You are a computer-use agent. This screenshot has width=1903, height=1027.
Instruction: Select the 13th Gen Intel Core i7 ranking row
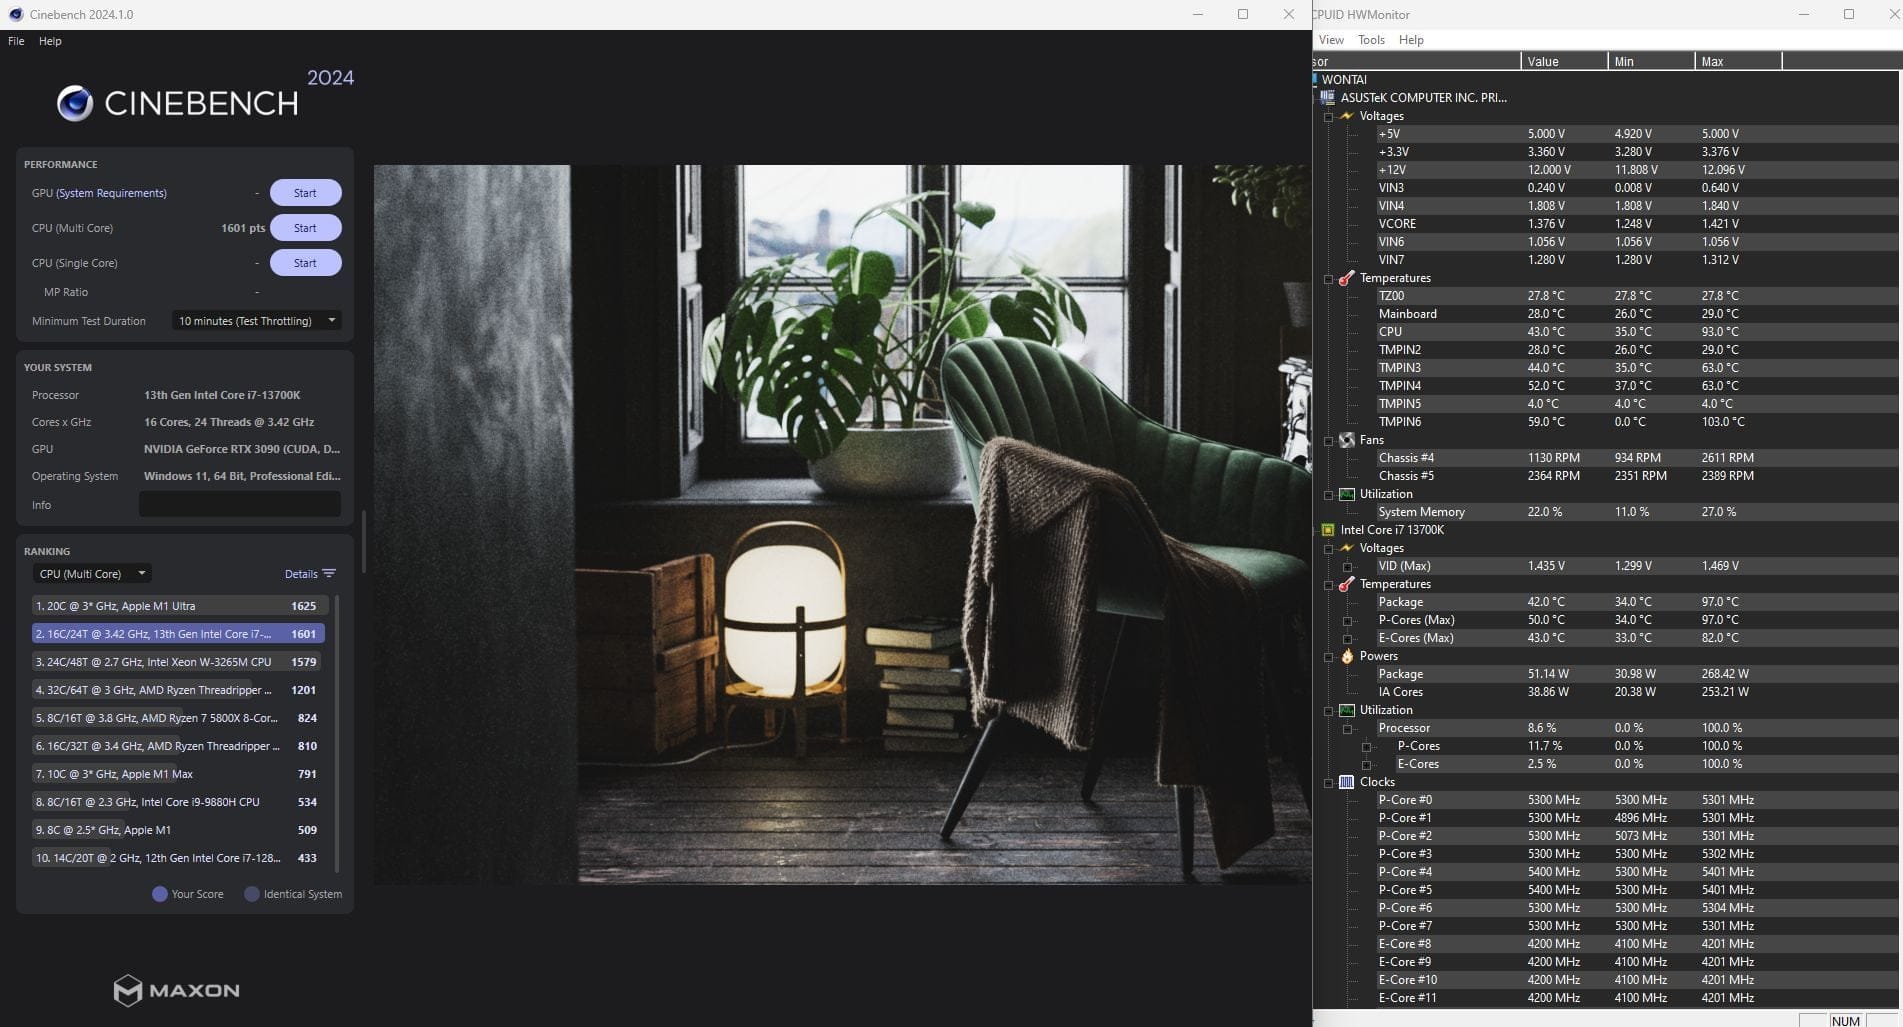click(178, 634)
